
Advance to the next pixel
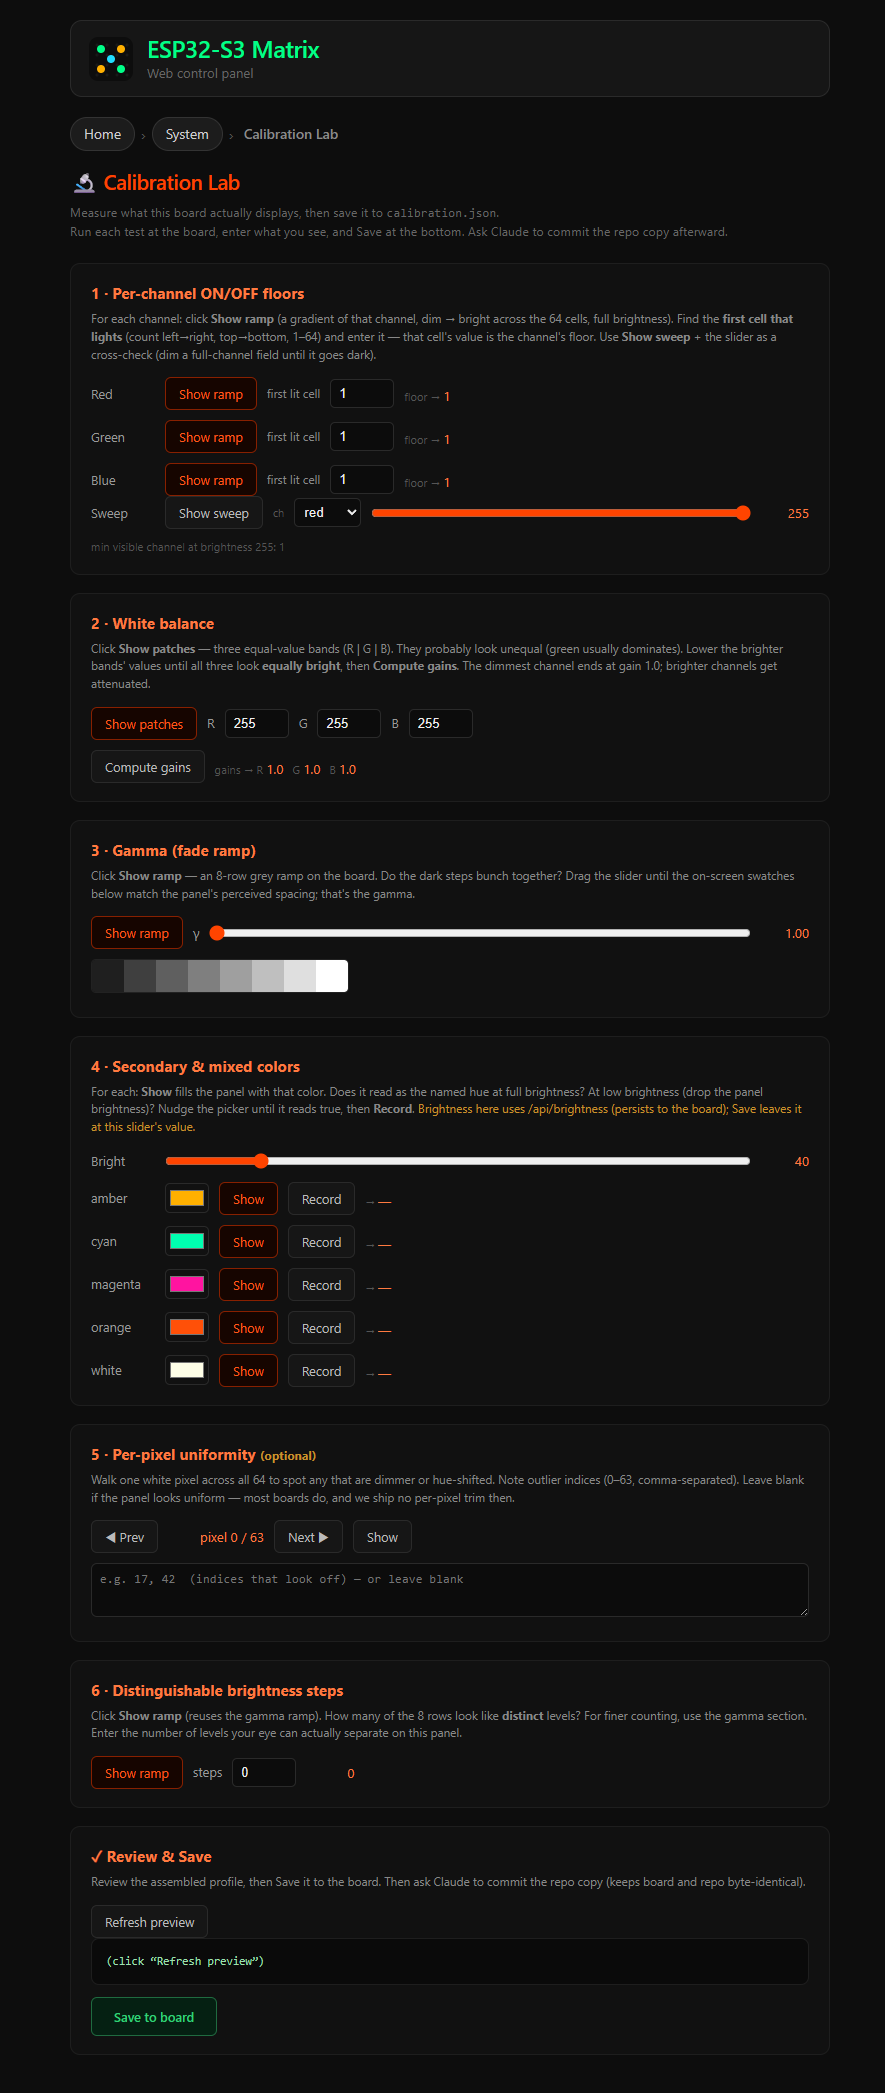pos(308,1537)
